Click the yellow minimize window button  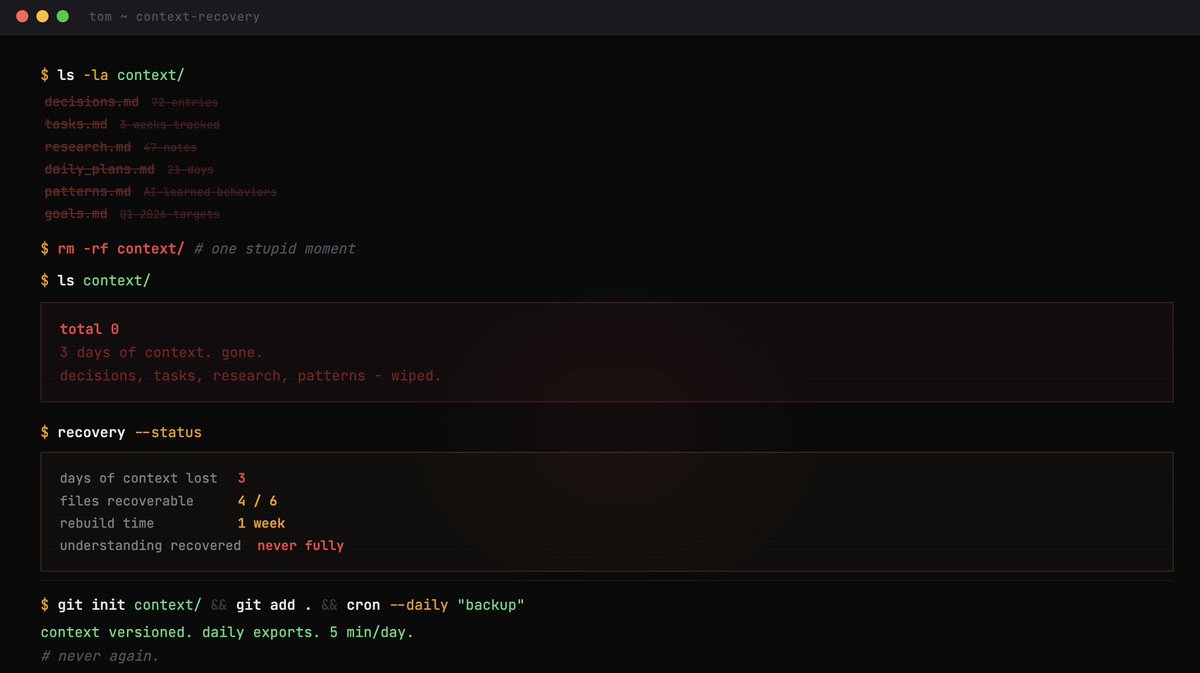[x=42, y=17]
